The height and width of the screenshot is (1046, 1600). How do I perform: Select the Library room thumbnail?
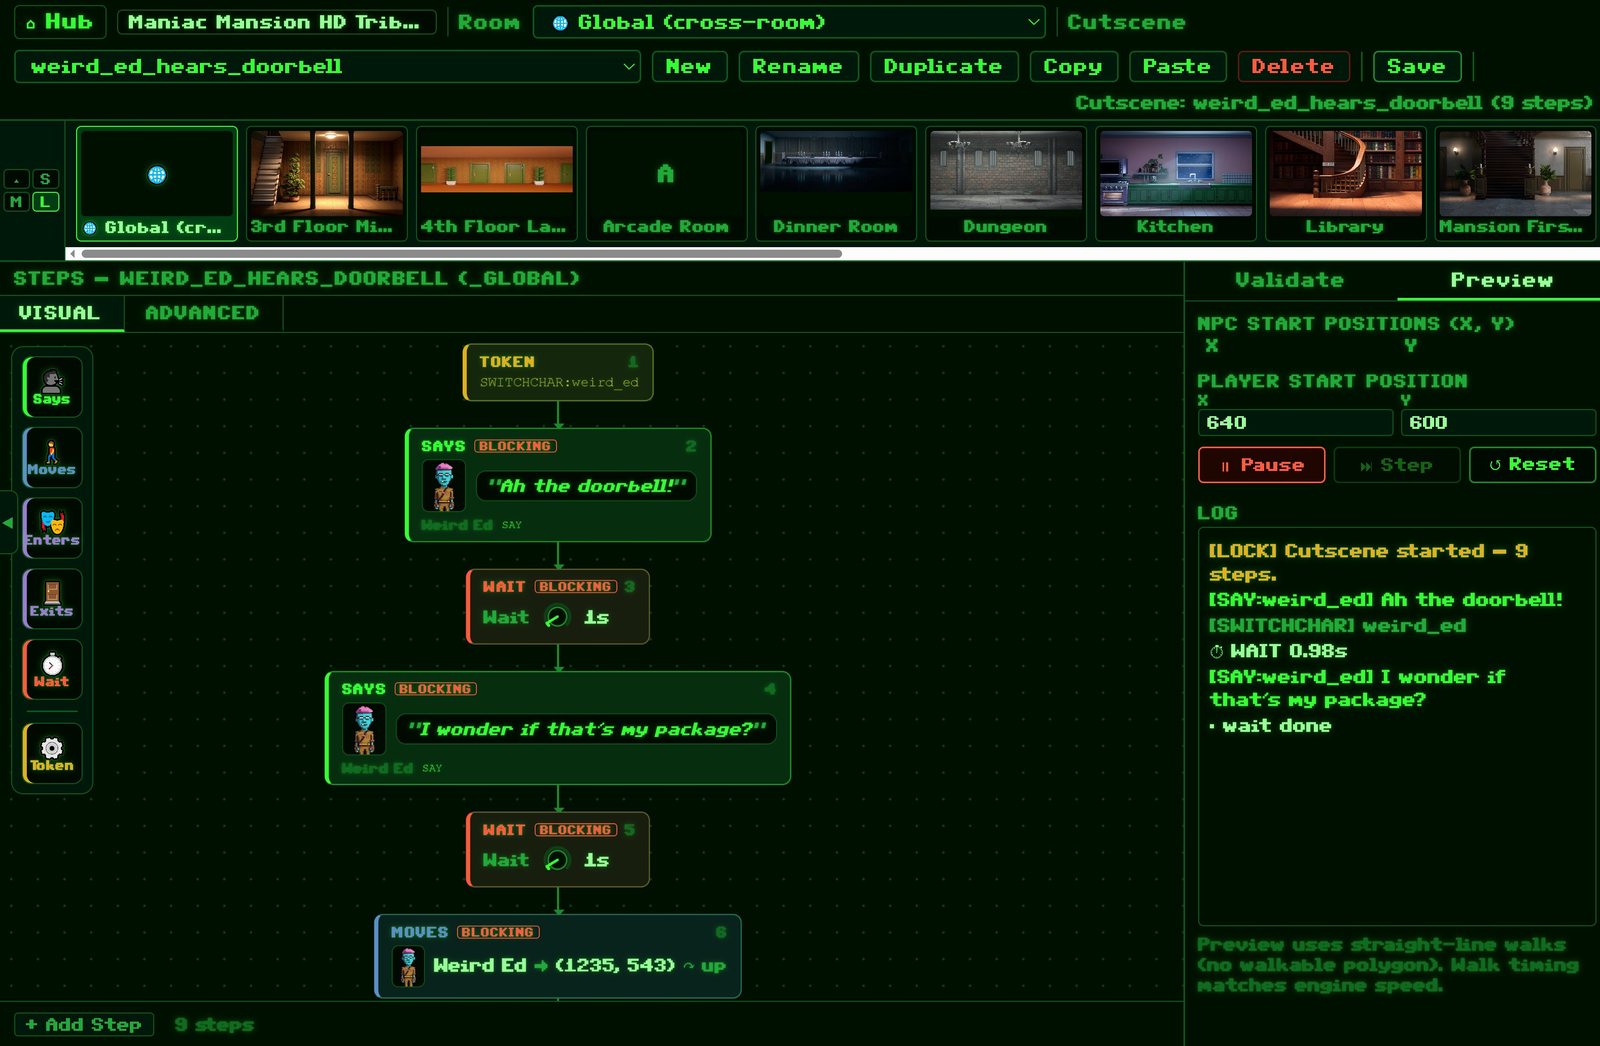click(x=1346, y=183)
